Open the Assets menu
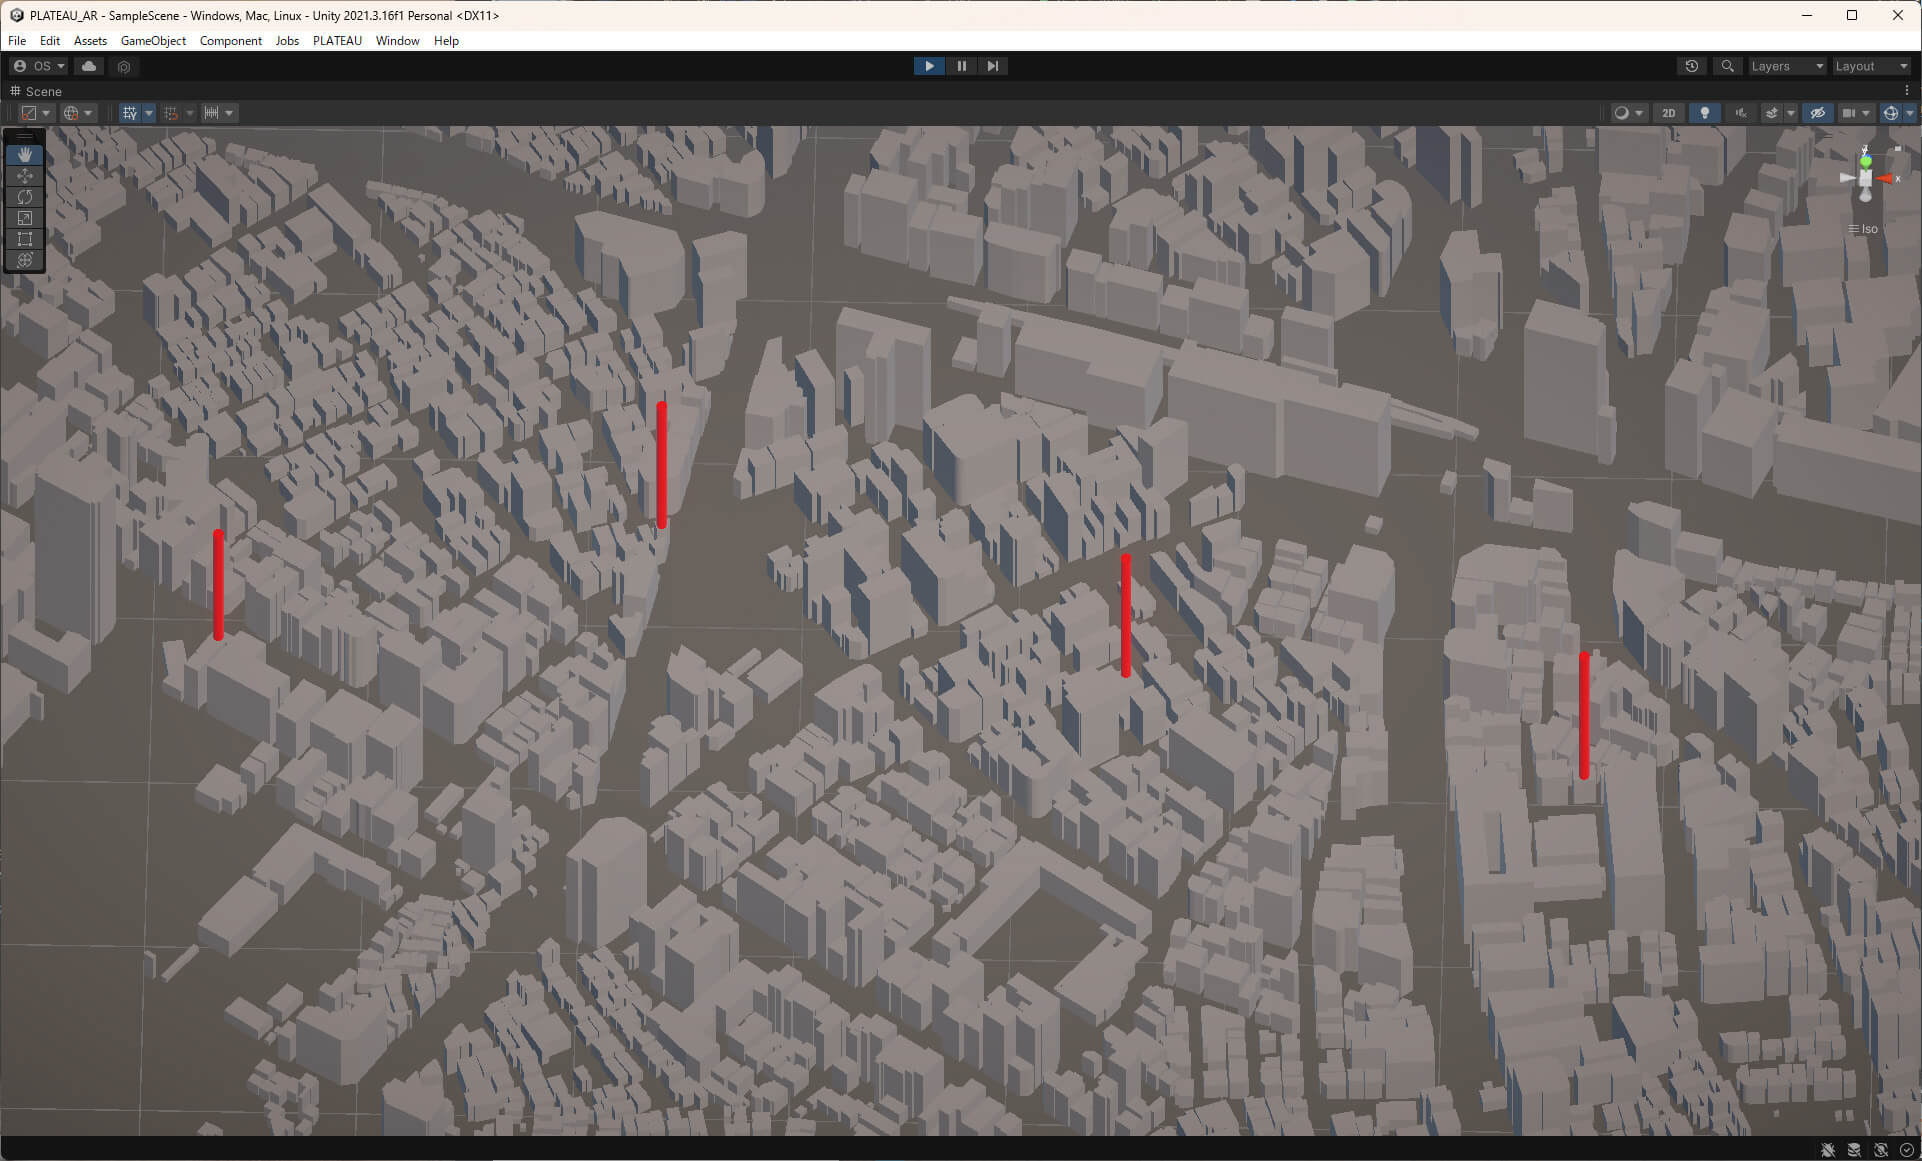Viewport: 1922px width, 1161px height. click(90, 41)
